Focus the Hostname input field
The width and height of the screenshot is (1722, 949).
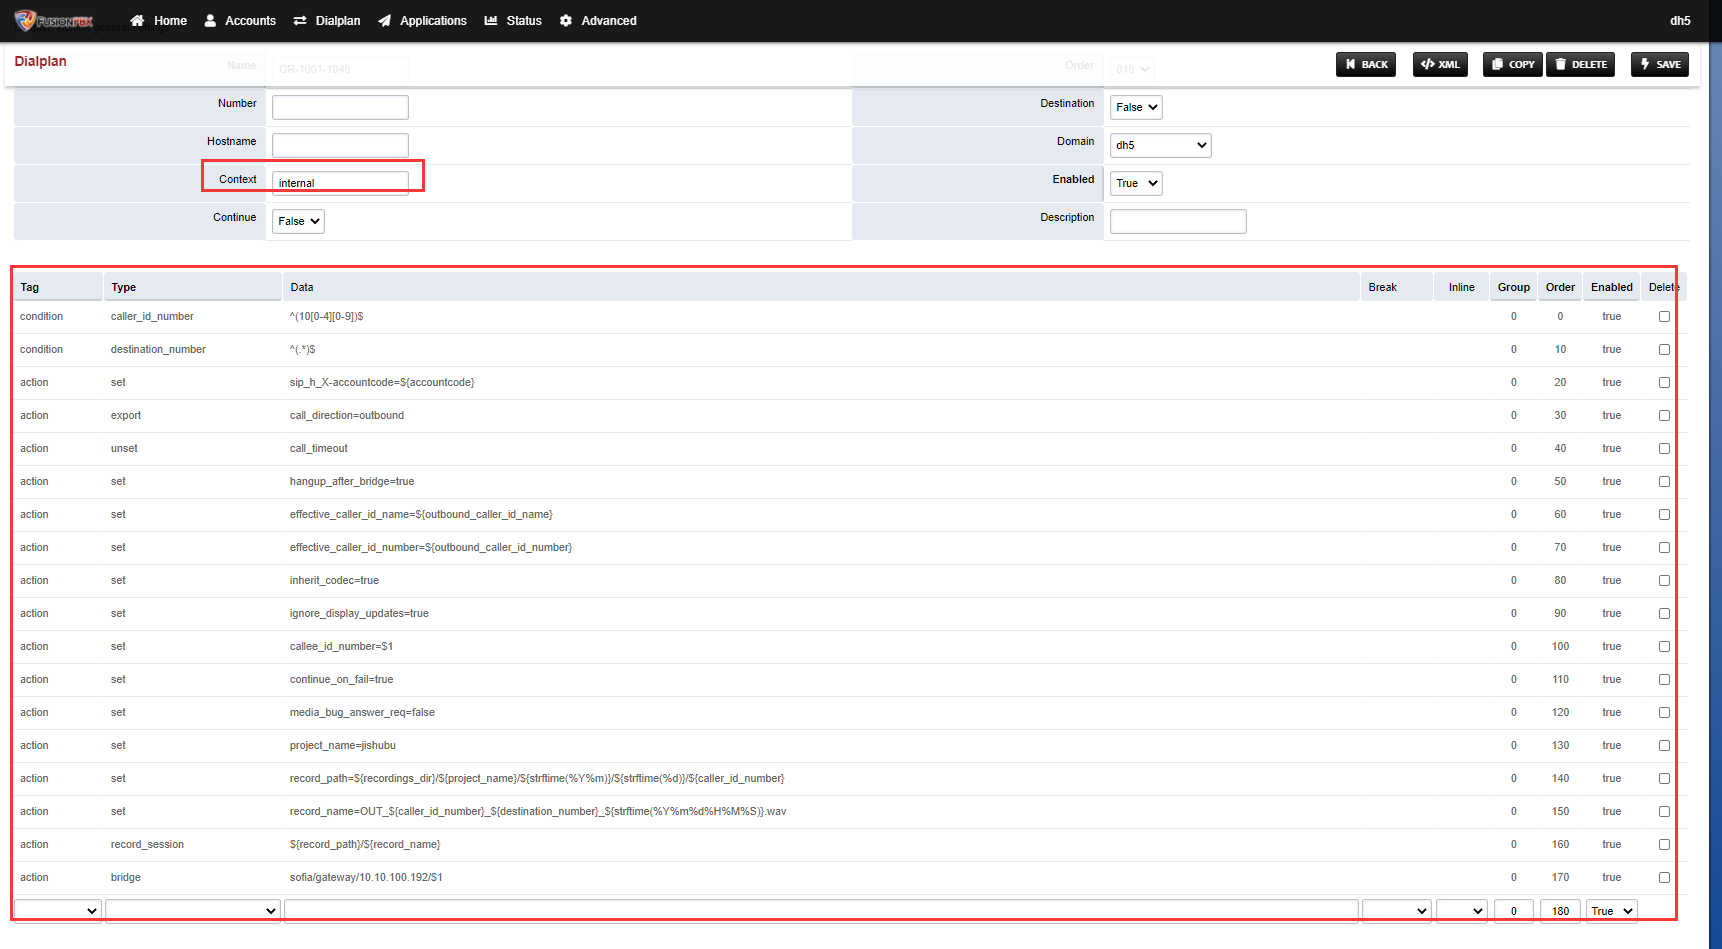coord(340,145)
